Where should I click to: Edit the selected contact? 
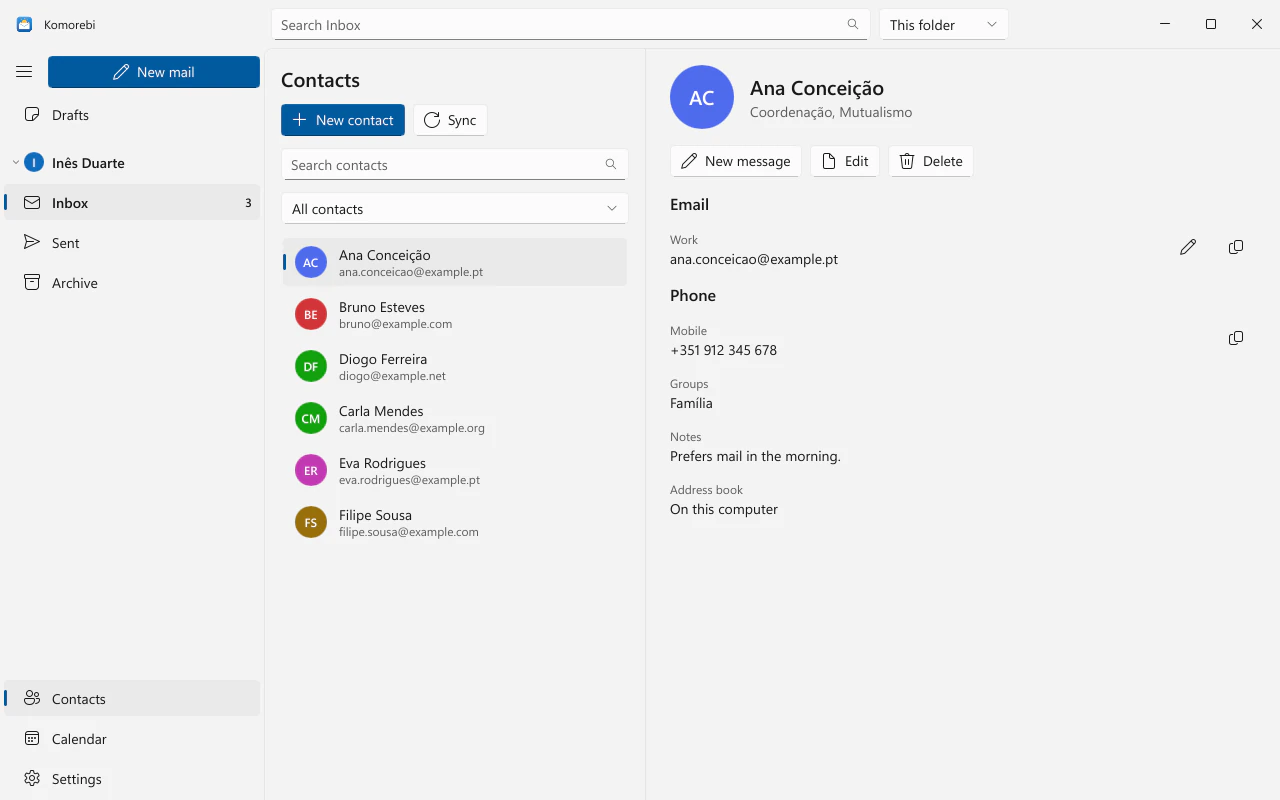[x=845, y=161]
